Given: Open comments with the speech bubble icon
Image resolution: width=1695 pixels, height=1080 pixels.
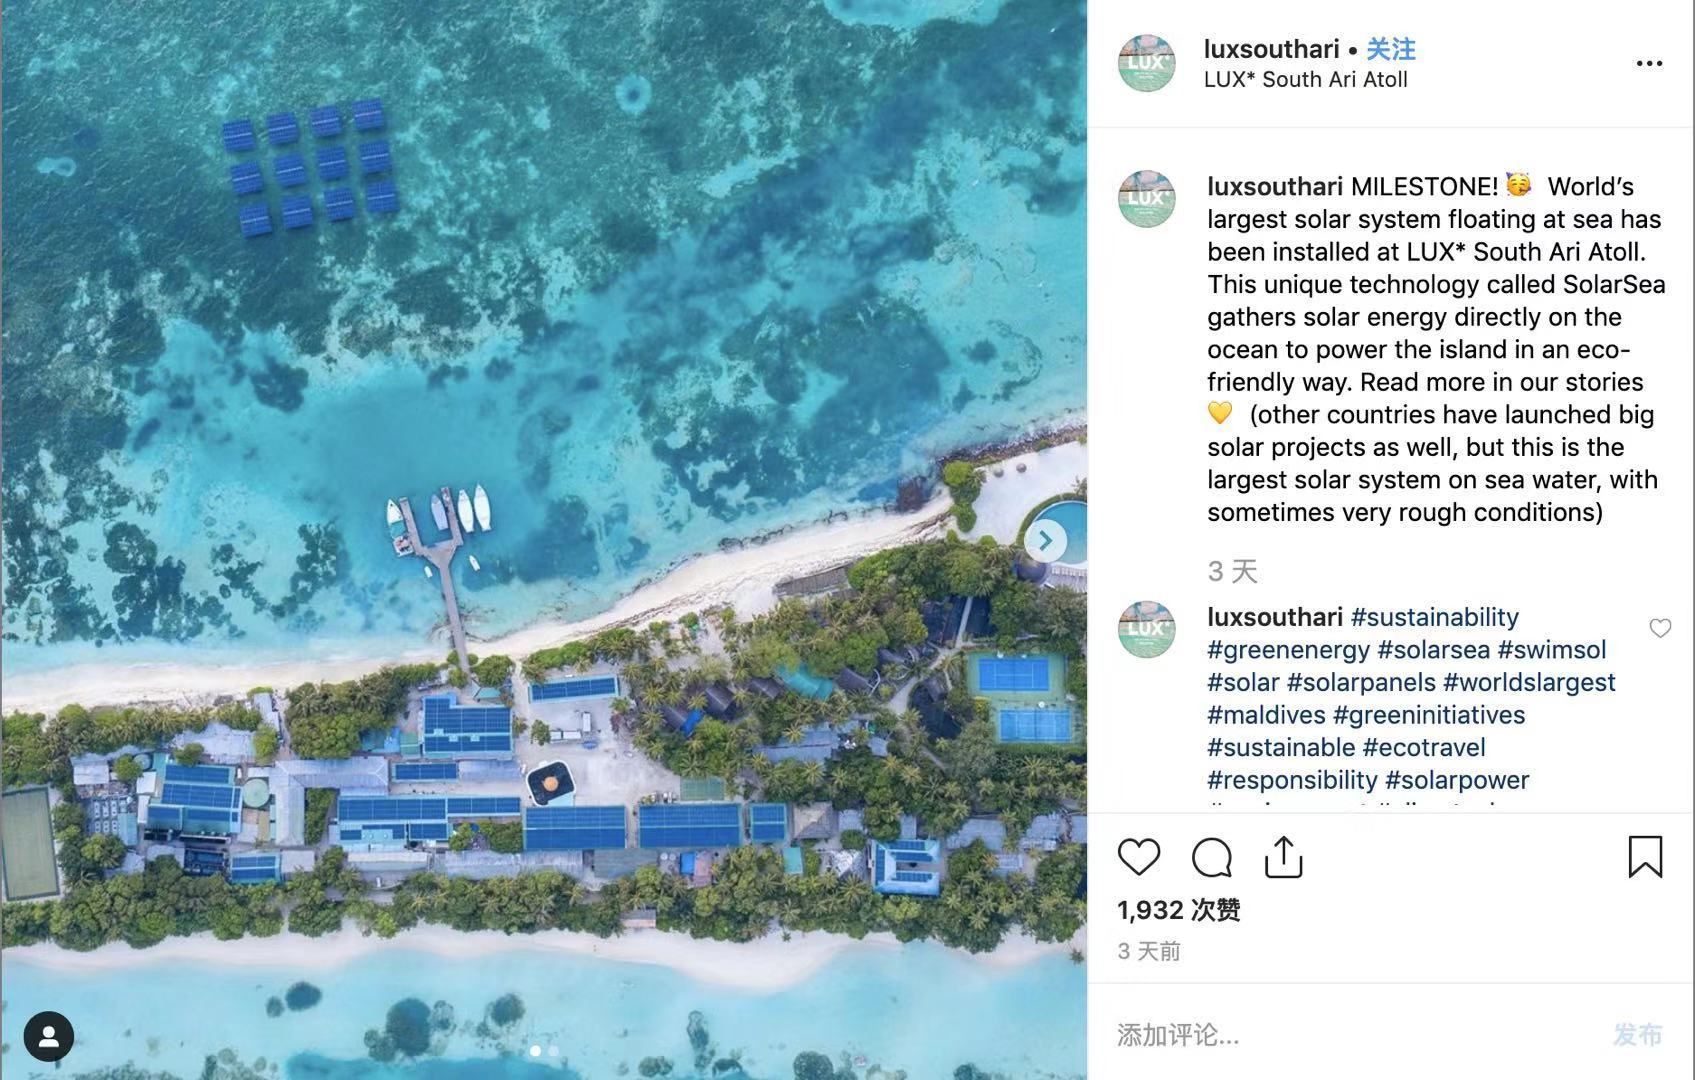Looking at the screenshot, I should pyautogui.click(x=1211, y=858).
